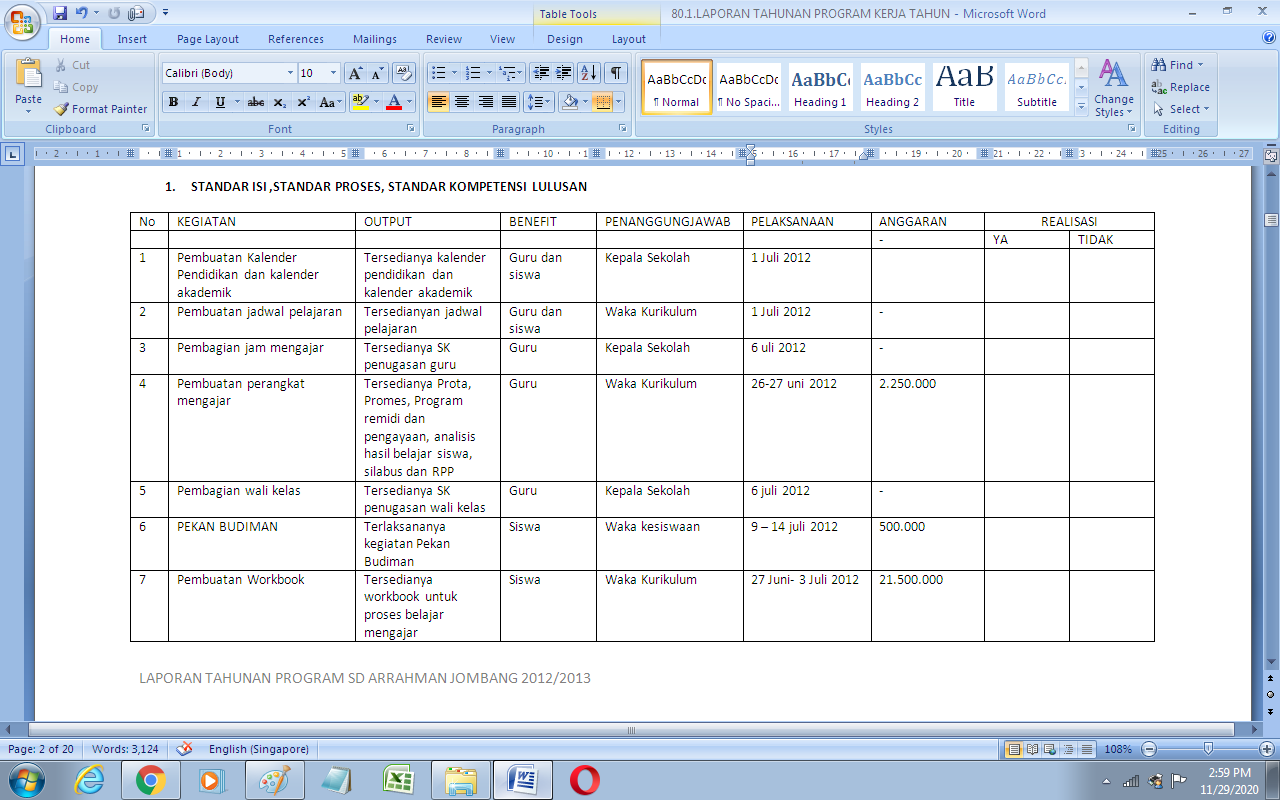The height and width of the screenshot is (800, 1280).
Task: Click the zoom slider handle
Action: coord(1208,749)
